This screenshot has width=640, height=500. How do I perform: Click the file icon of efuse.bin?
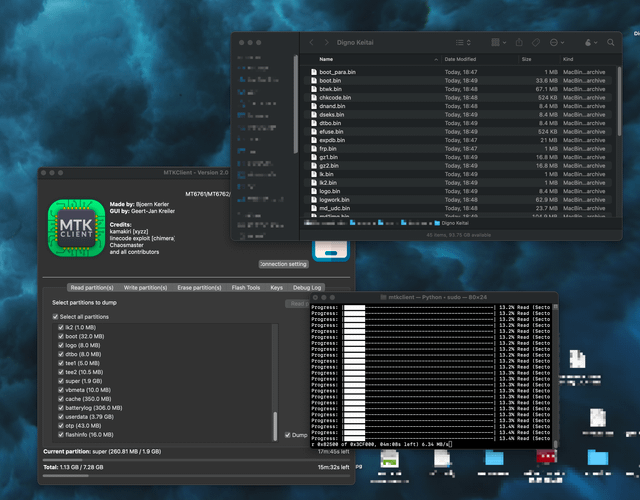point(314,131)
